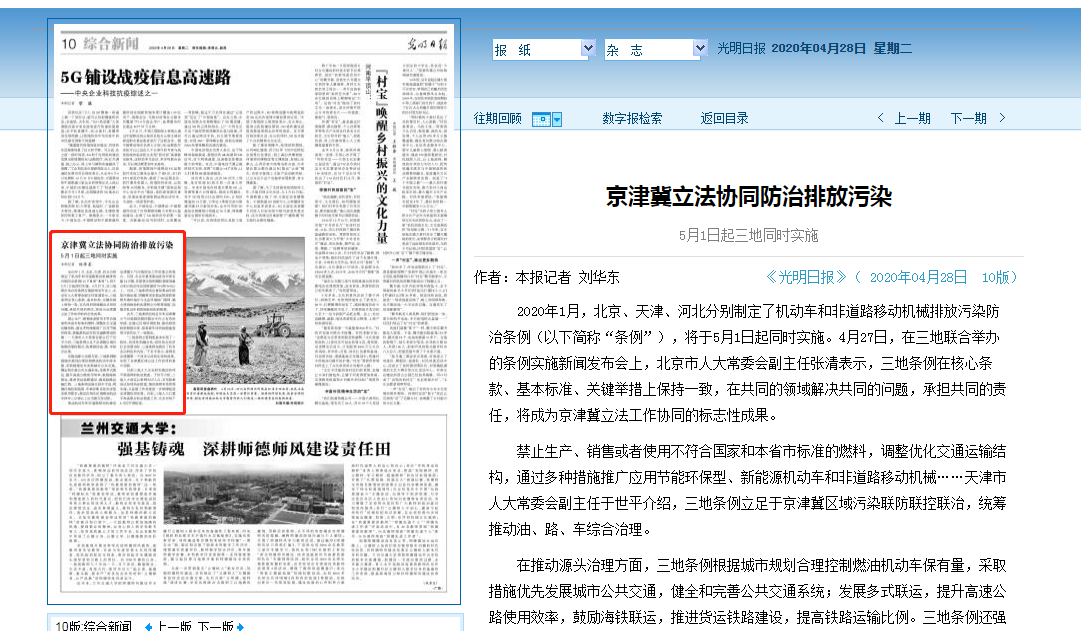Click the right chevron after 下一期
This screenshot has width=1081, height=631.
(1002, 118)
